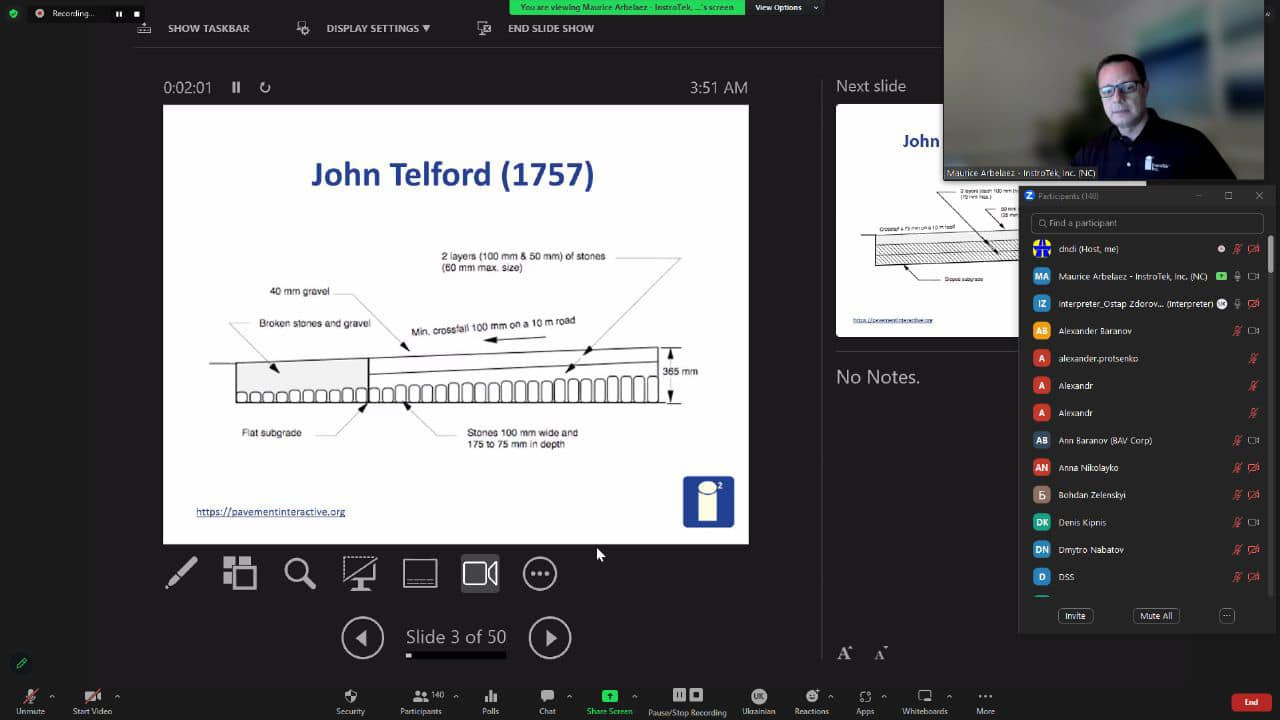Screen dimensions: 1280x720
Task: Open the Polls panel in Zoom toolbar
Action: pyautogui.click(x=490, y=701)
